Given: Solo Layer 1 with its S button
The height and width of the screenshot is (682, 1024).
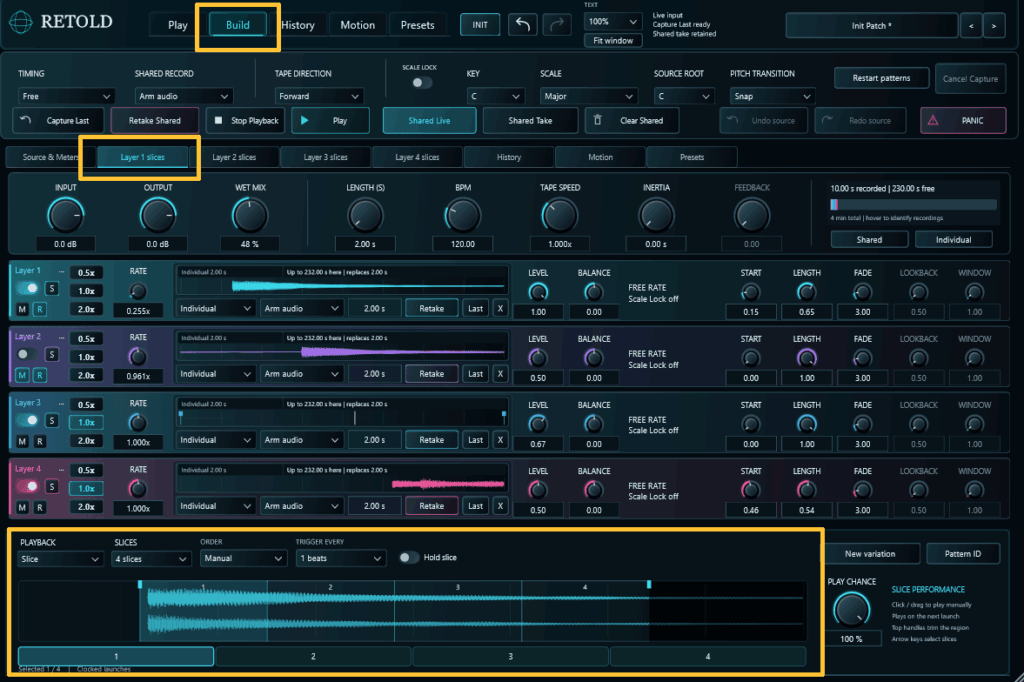Looking at the screenshot, I should tap(52, 288).
